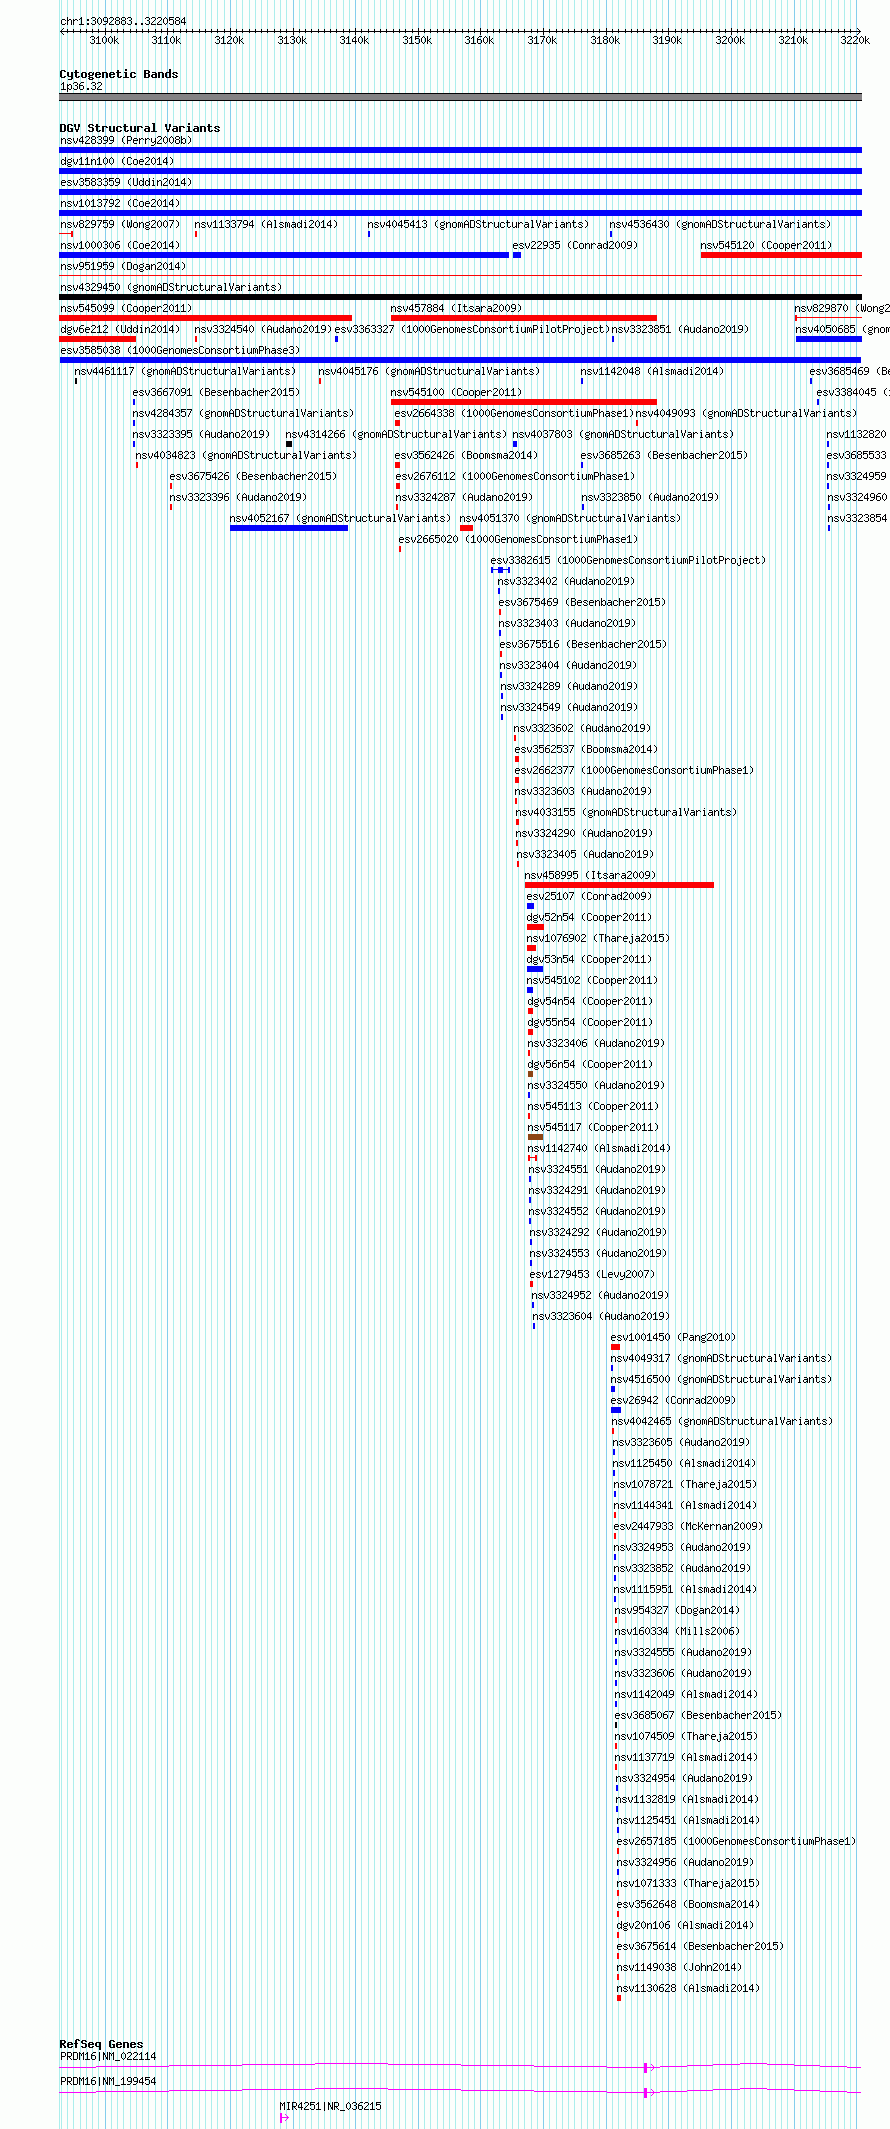This screenshot has width=890, height=2129.
Task: Click the esv3363327 (1000GenomesConsortiumPilotProject) label
Action: 471,330
